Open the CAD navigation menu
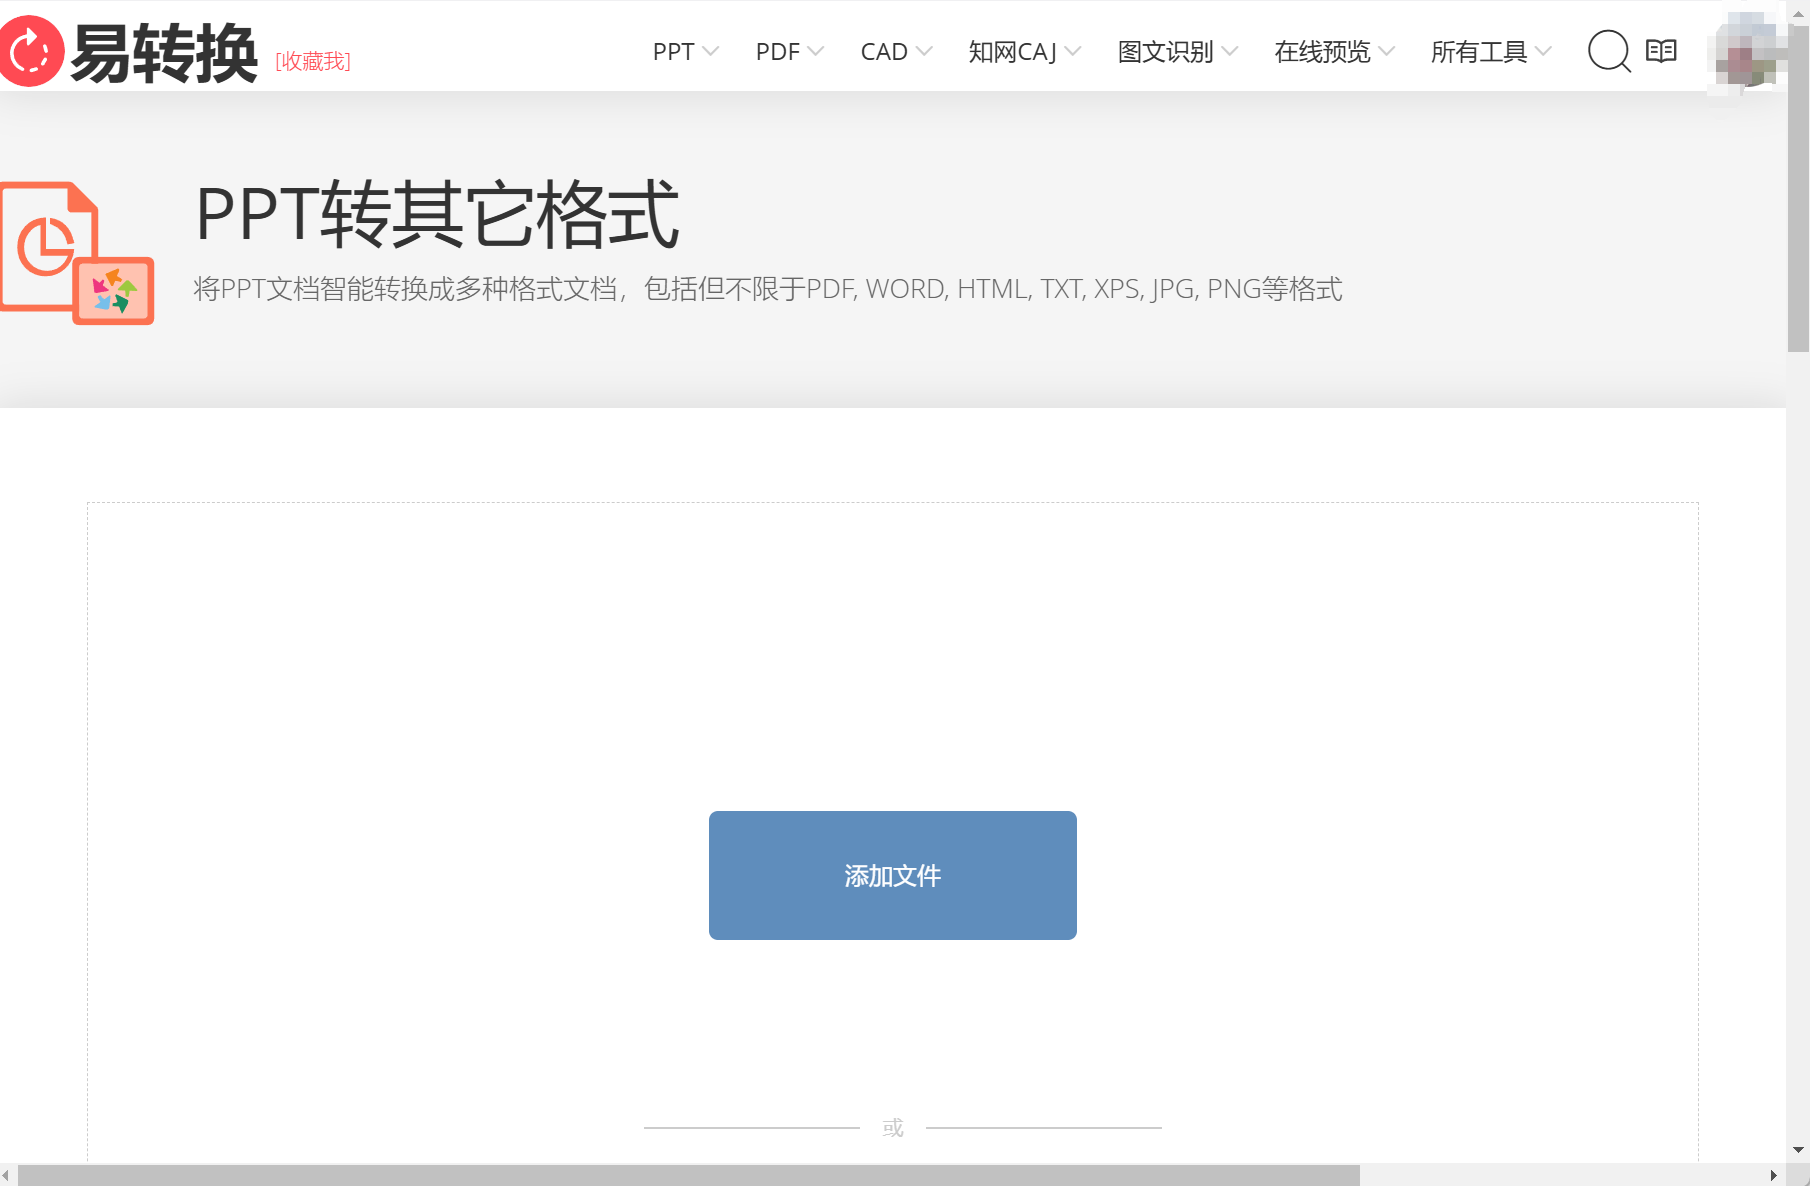Screen dimensions: 1810x1186 click(x=884, y=52)
